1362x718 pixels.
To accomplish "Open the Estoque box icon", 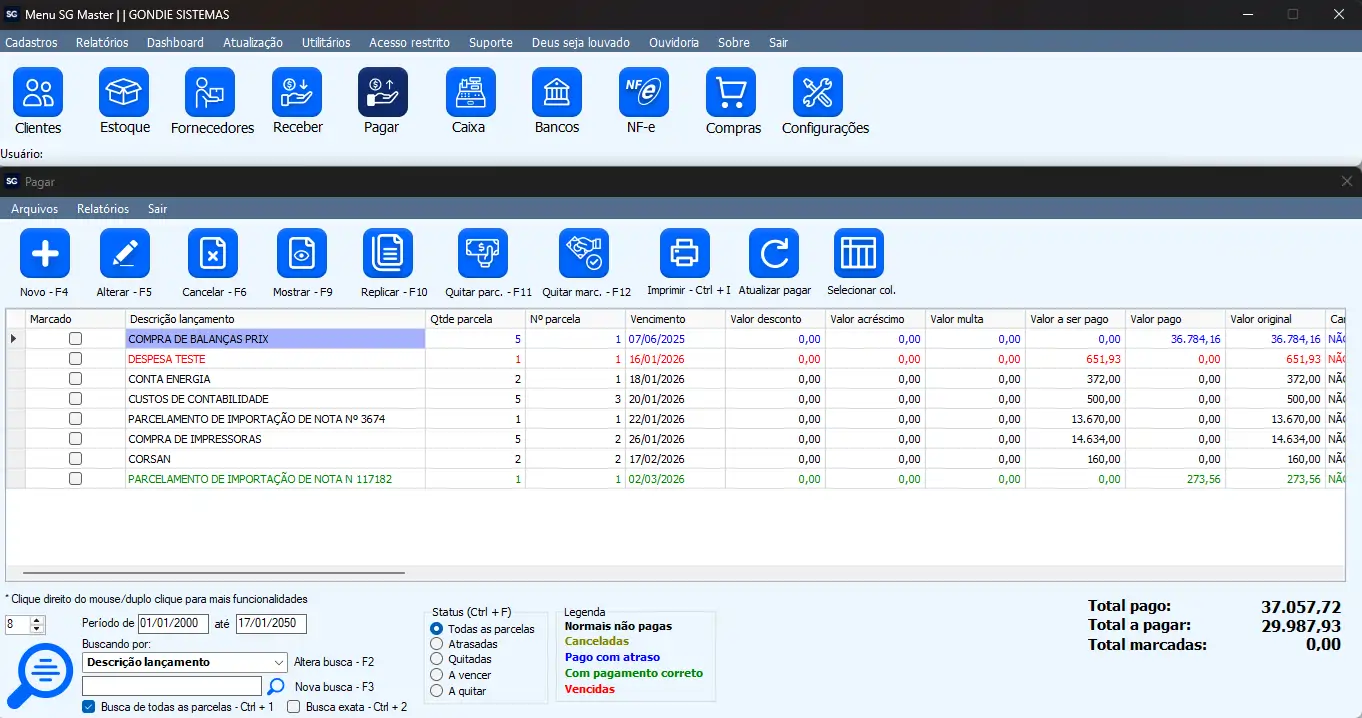I will [x=124, y=93].
